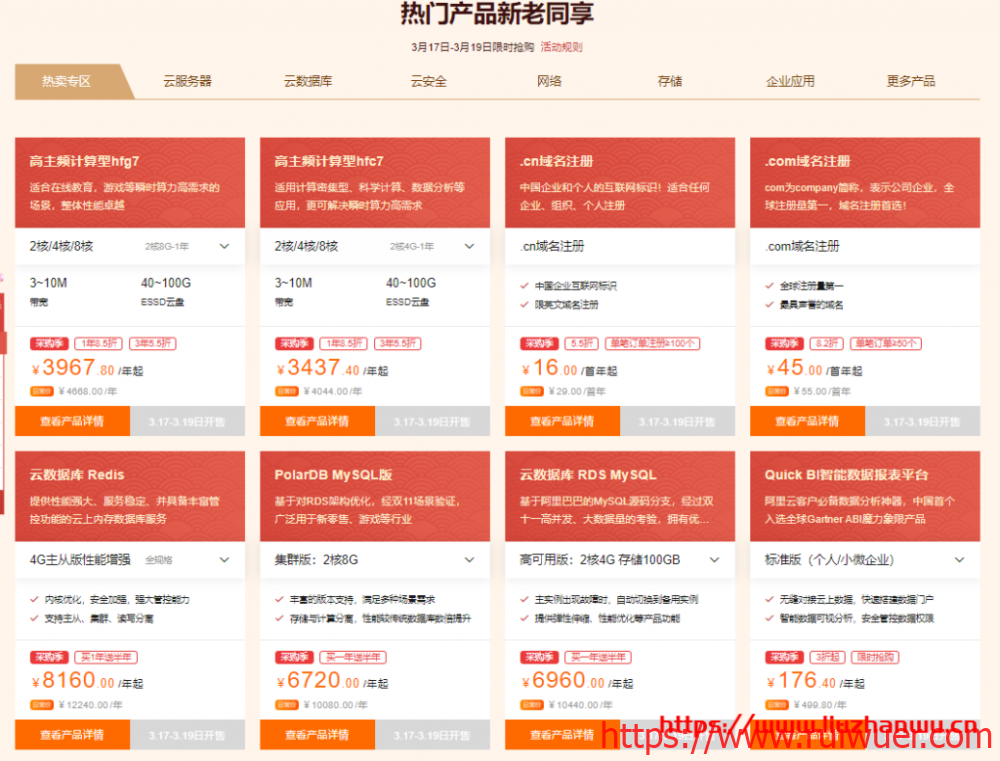This screenshot has height=761, width=1000.
Task: Click 查看产品详情 for 高主频计算型hfg7
Action: (72, 422)
